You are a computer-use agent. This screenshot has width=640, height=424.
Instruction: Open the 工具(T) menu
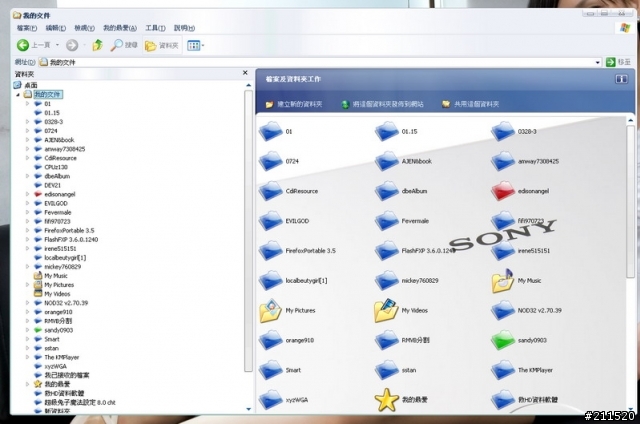(155, 28)
